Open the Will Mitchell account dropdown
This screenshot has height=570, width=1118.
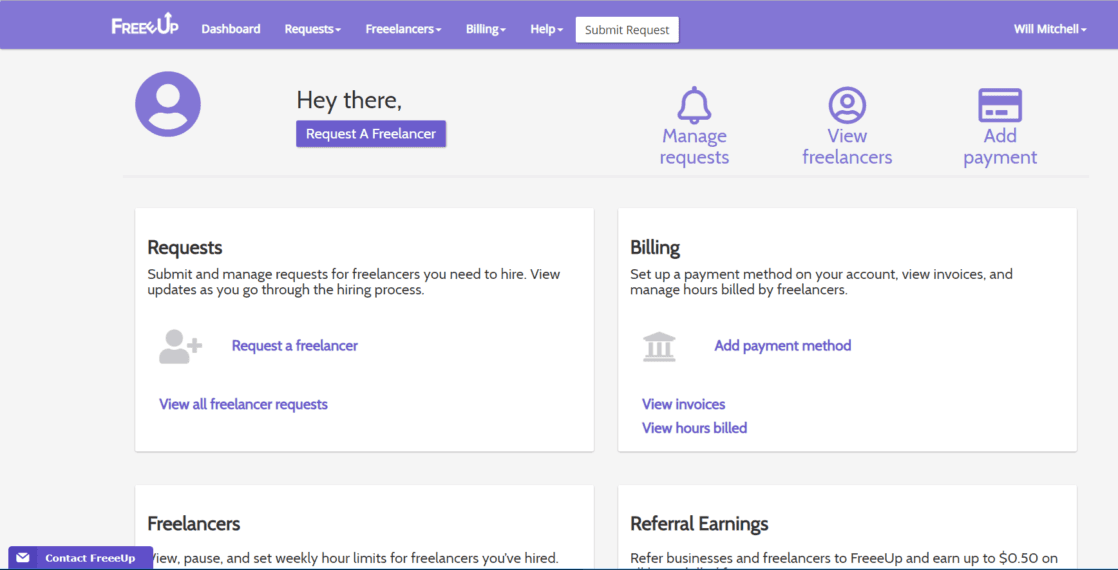pos(1050,29)
